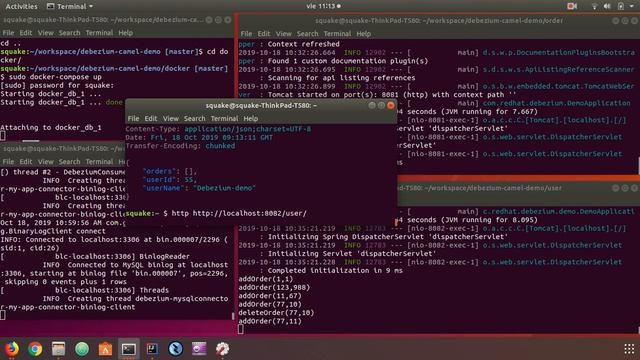This screenshot has width=640, height=360.
Task: Open the volume speaker indicator
Action: (x=607, y=6)
